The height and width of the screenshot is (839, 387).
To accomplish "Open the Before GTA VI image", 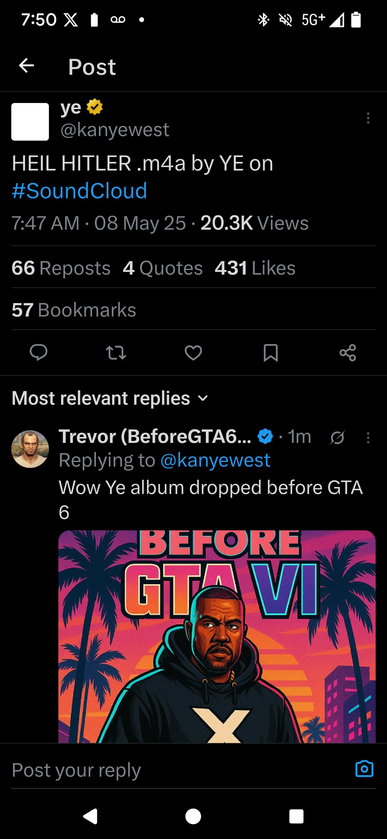I will [217, 636].
